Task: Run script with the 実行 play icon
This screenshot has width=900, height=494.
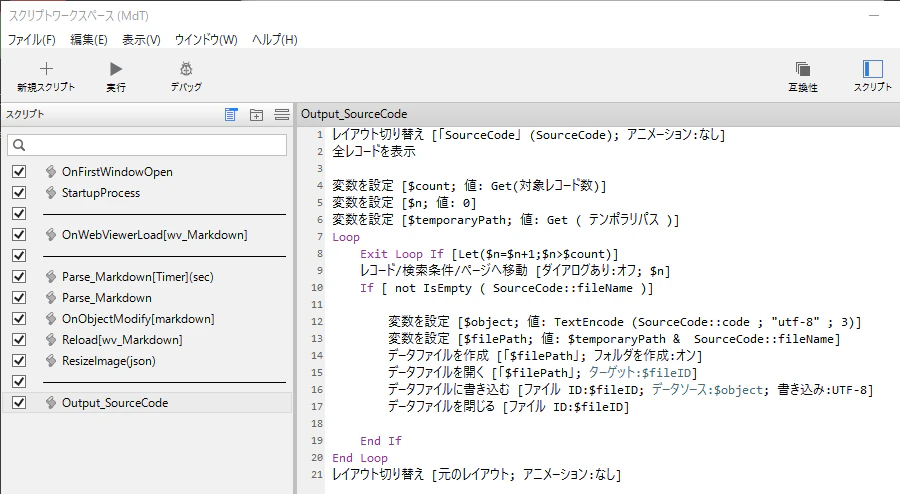Action: click(116, 69)
